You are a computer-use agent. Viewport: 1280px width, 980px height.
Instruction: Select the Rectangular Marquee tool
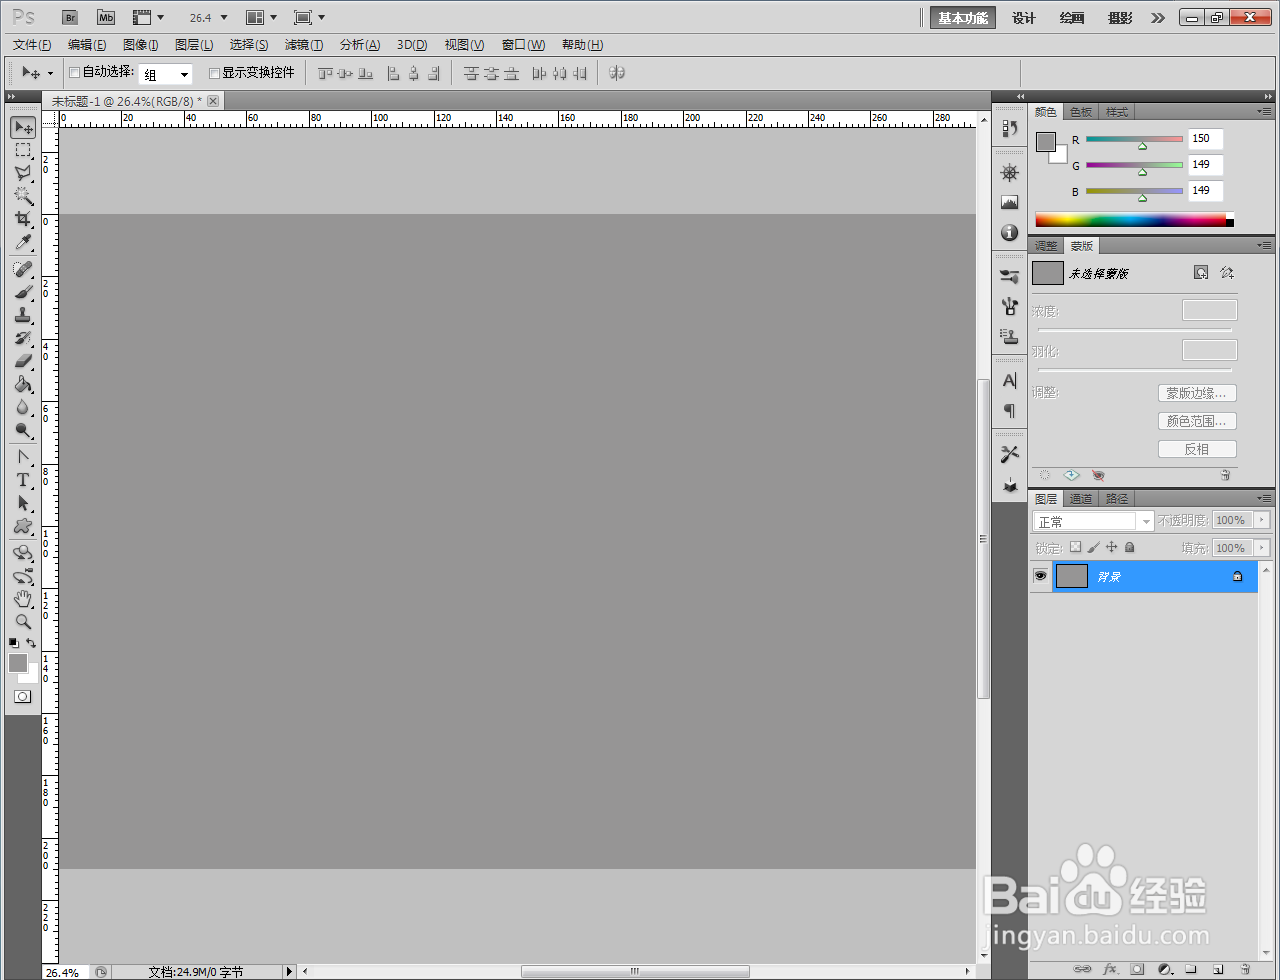[x=23, y=151]
